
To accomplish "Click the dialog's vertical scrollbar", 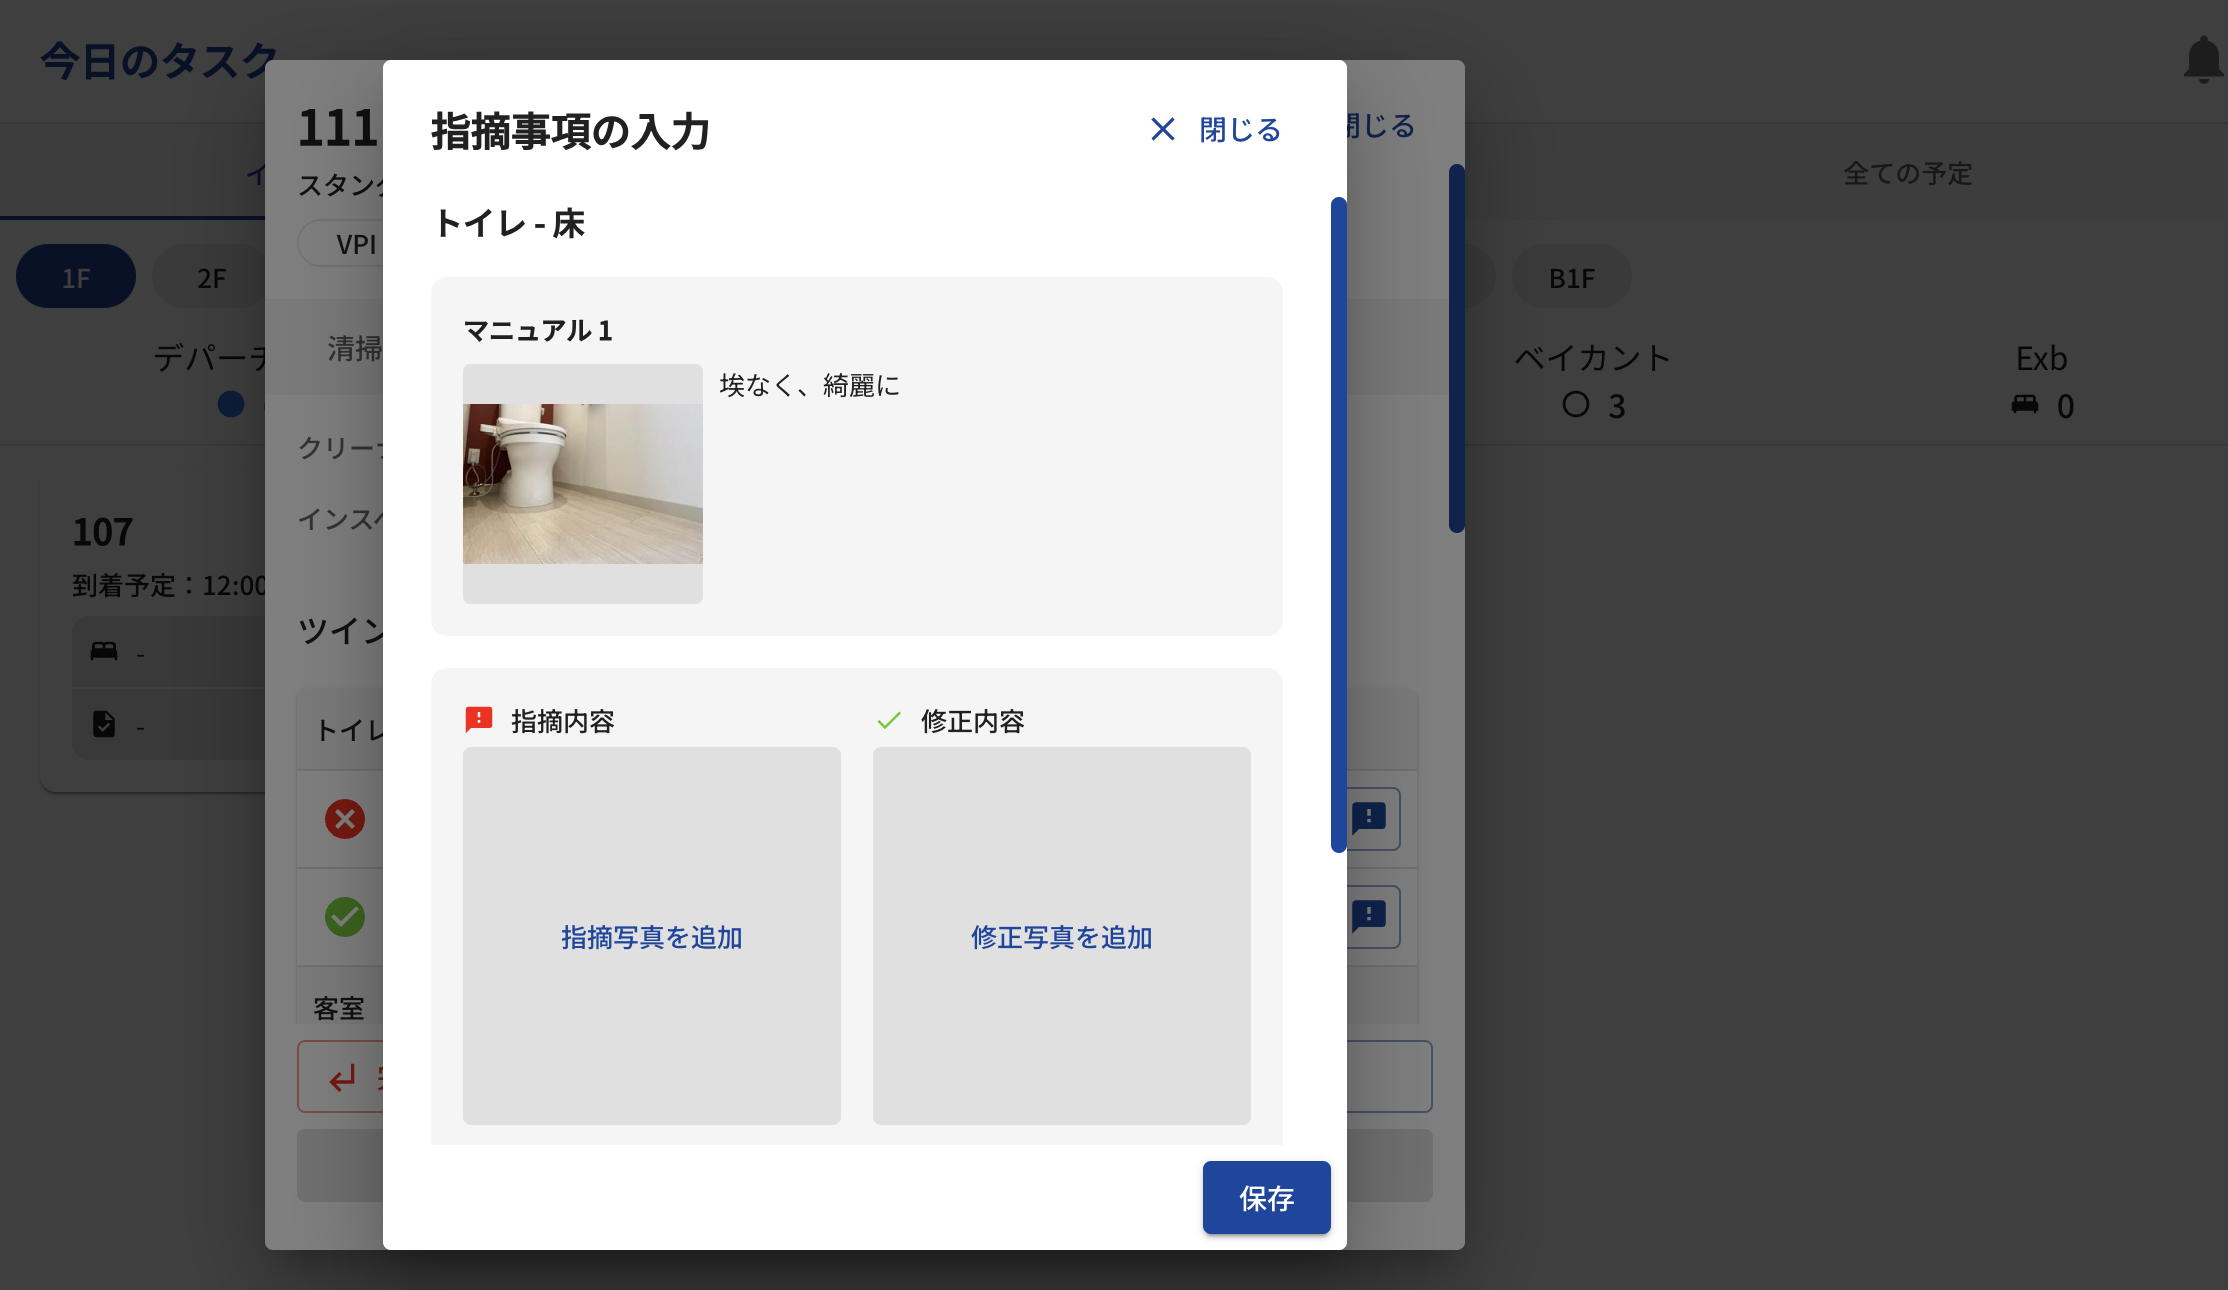I will pyautogui.click(x=1338, y=524).
